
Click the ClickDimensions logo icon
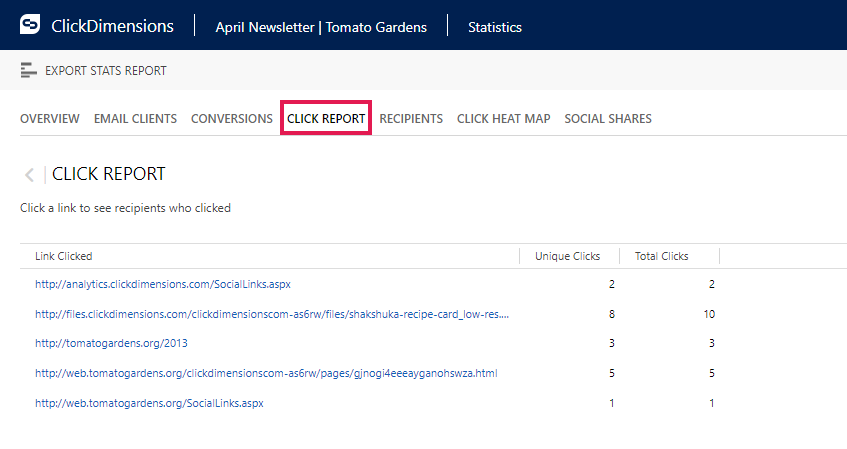pos(30,24)
